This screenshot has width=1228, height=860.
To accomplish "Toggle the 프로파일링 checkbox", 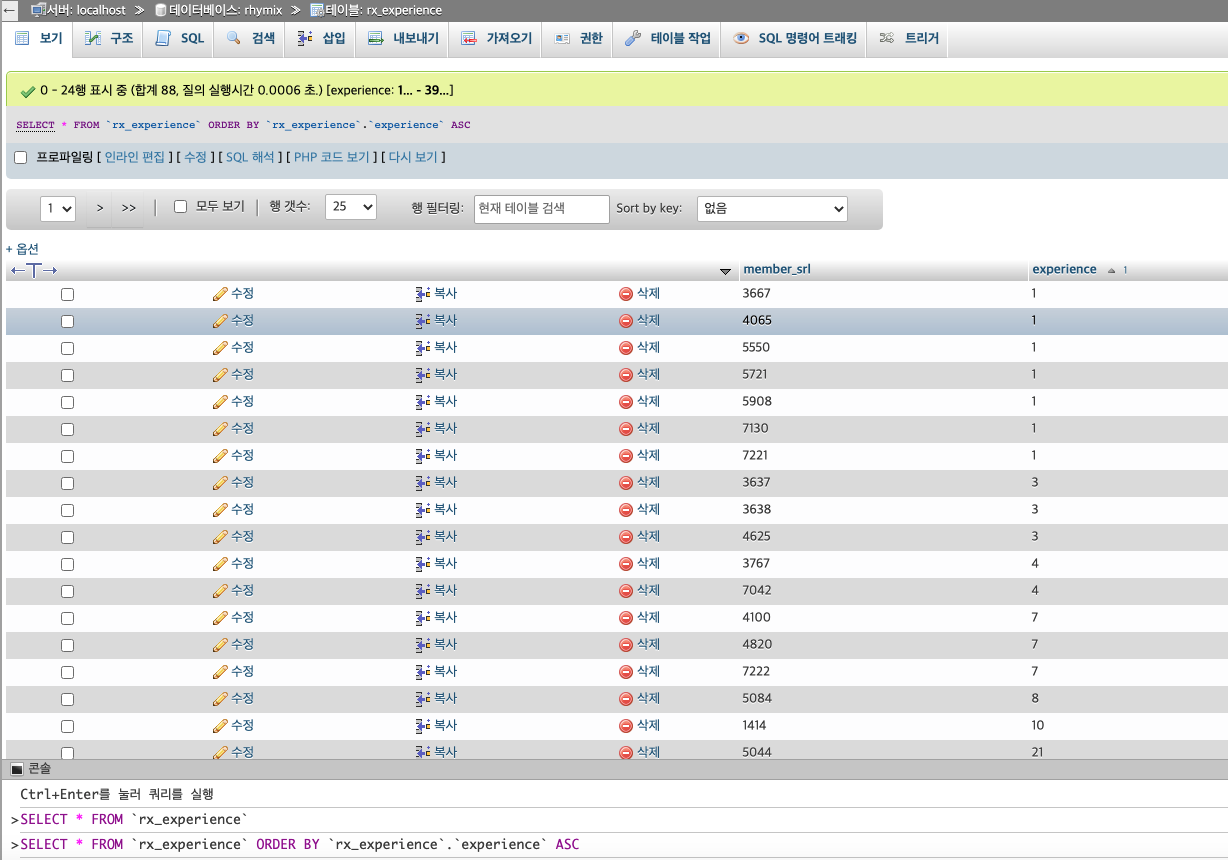I will click(20, 158).
